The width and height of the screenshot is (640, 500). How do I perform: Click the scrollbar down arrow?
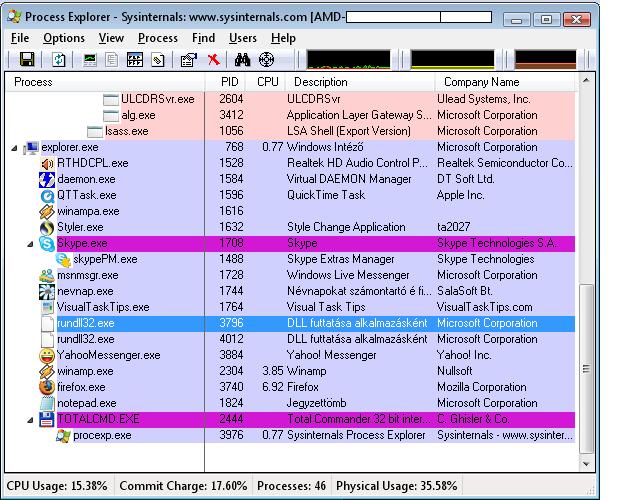(586, 464)
